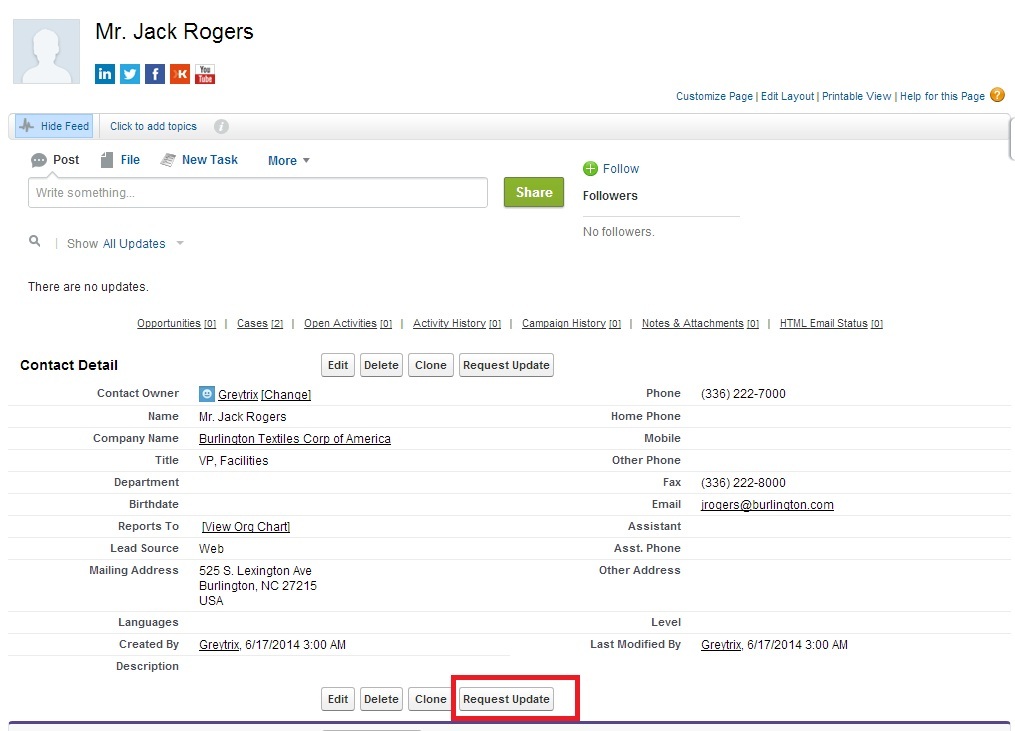Viewport: 1015px width, 731px height.
Task: Open the Twitter profile icon
Action: (x=129, y=74)
